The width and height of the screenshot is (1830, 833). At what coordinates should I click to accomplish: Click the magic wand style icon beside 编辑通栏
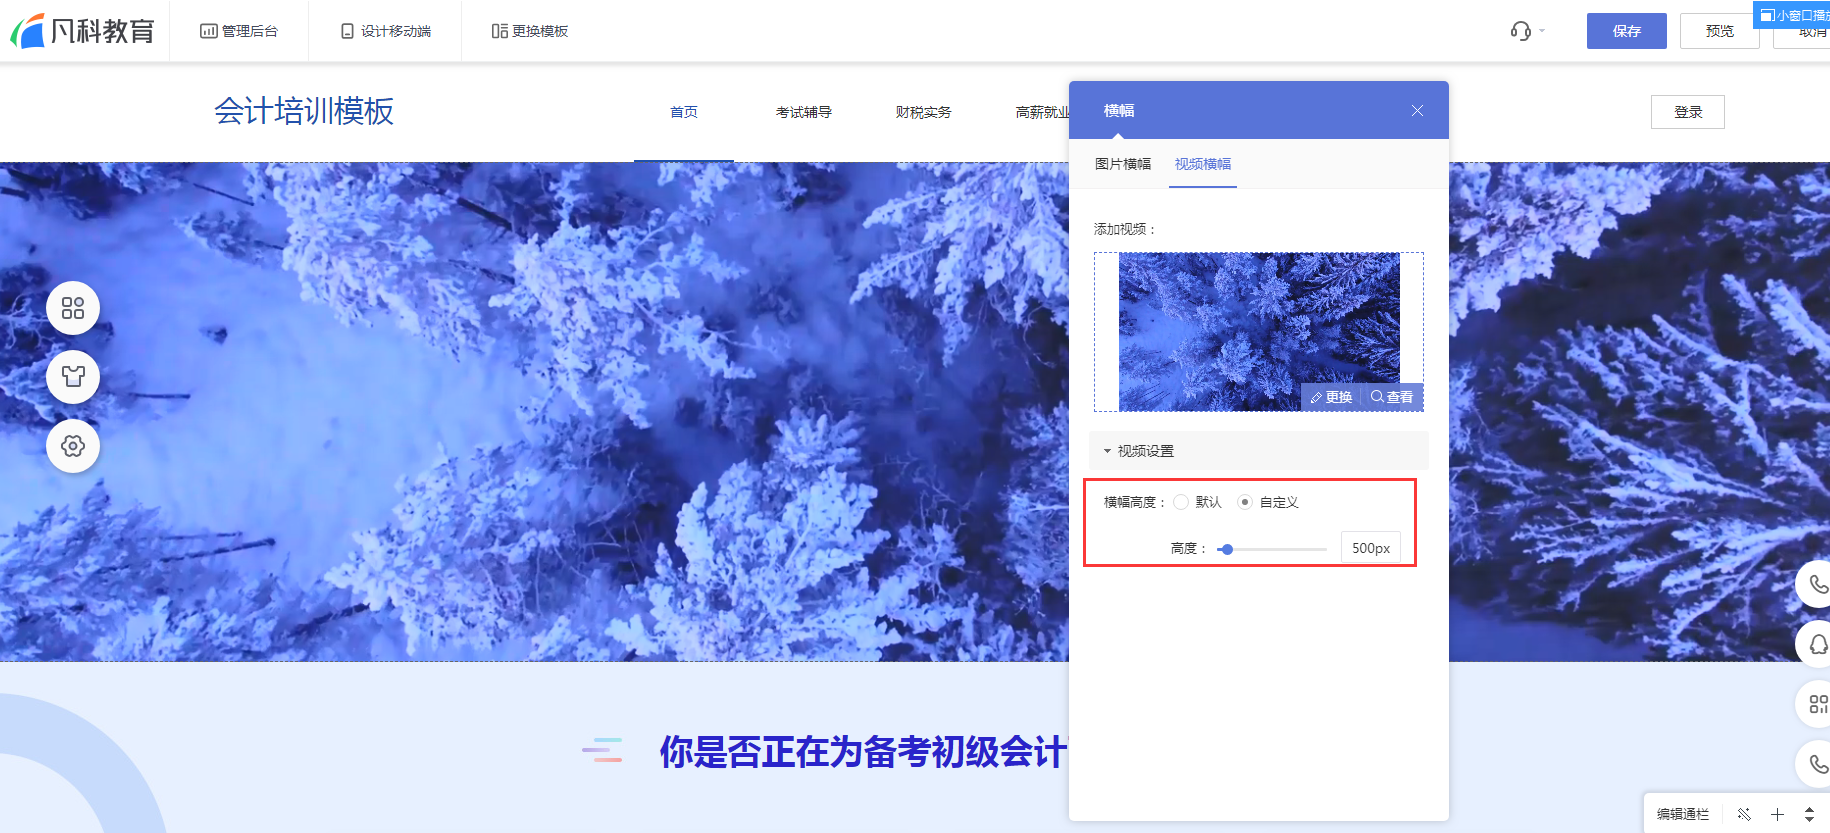click(1744, 814)
